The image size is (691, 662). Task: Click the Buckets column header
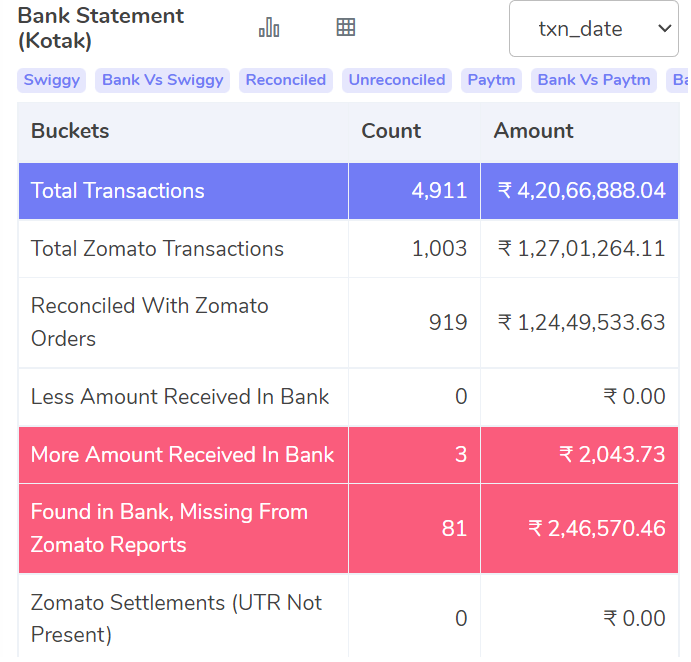pyautogui.click(x=70, y=131)
